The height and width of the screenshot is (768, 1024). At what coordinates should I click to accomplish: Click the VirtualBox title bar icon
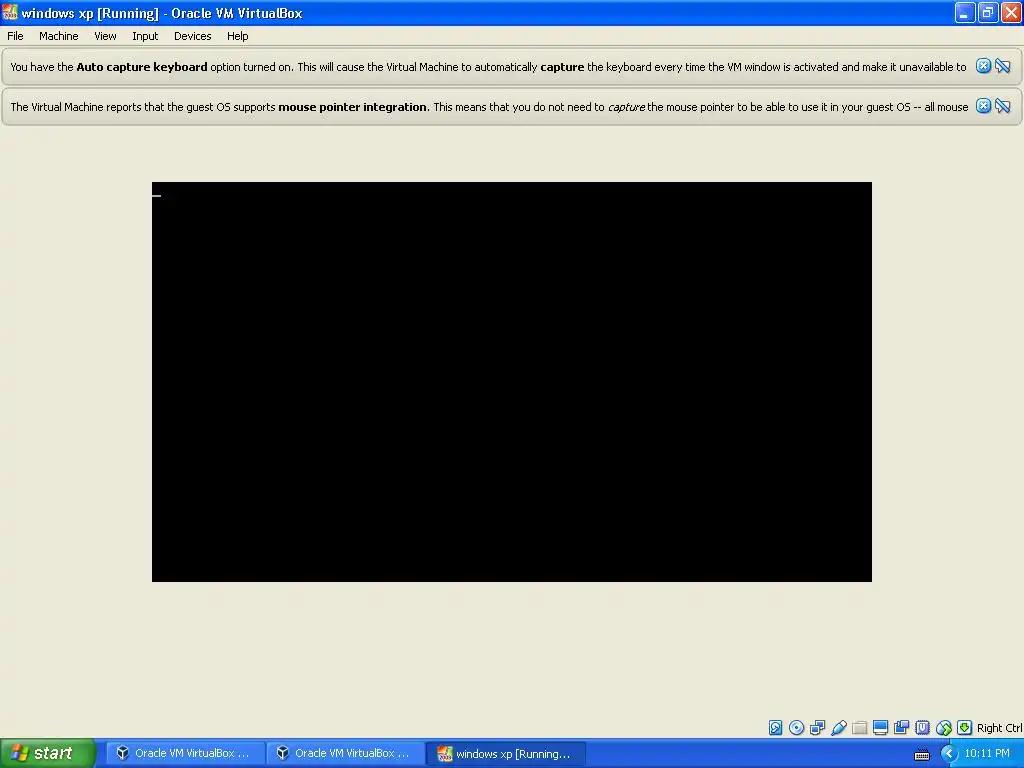coord(10,12)
